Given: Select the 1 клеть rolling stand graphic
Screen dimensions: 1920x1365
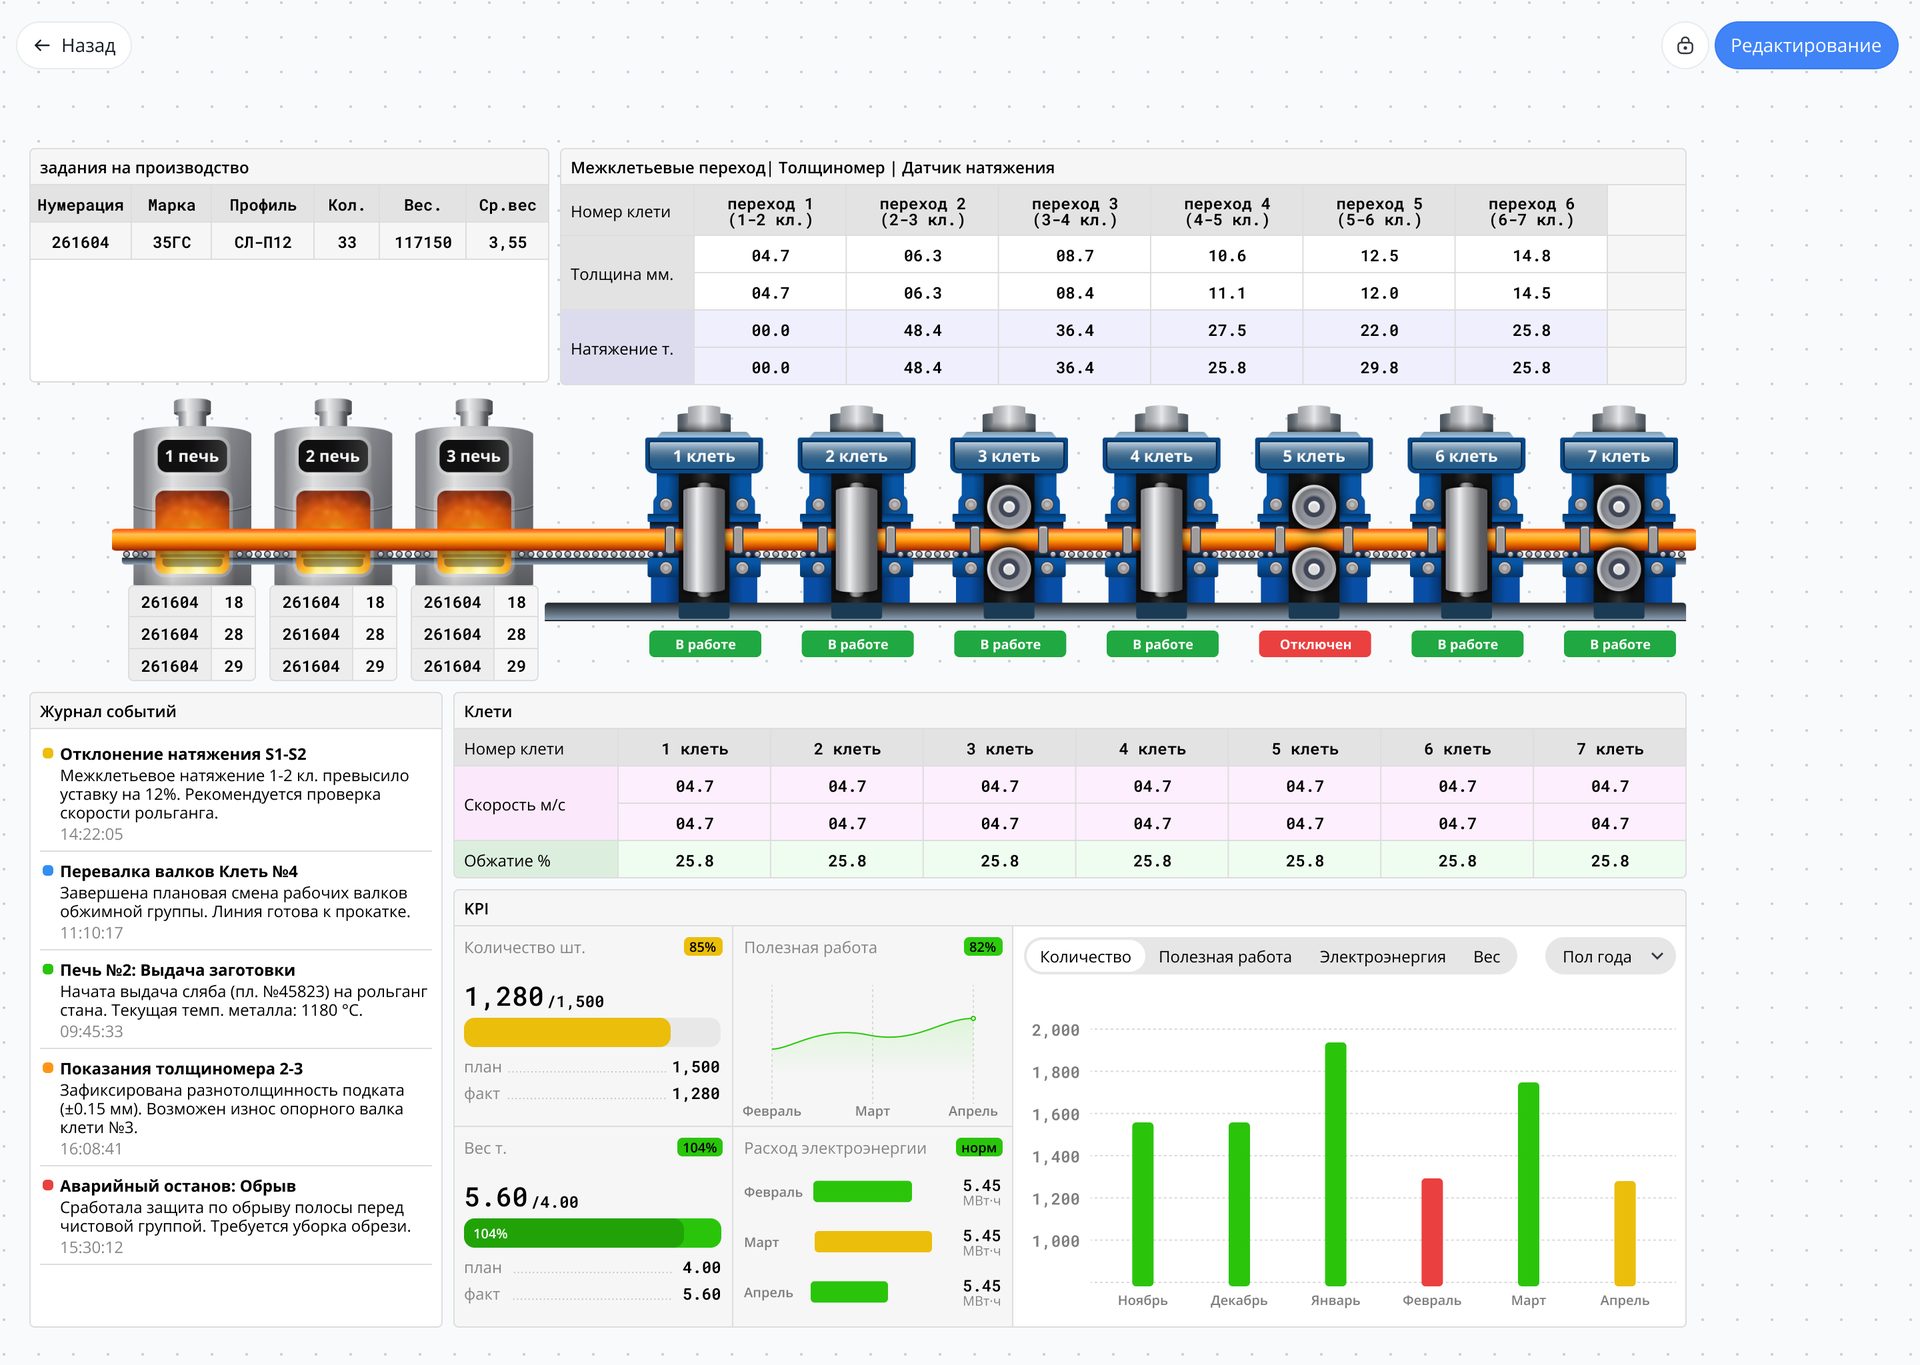Looking at the screenshot, I should [x=704, y=510].
